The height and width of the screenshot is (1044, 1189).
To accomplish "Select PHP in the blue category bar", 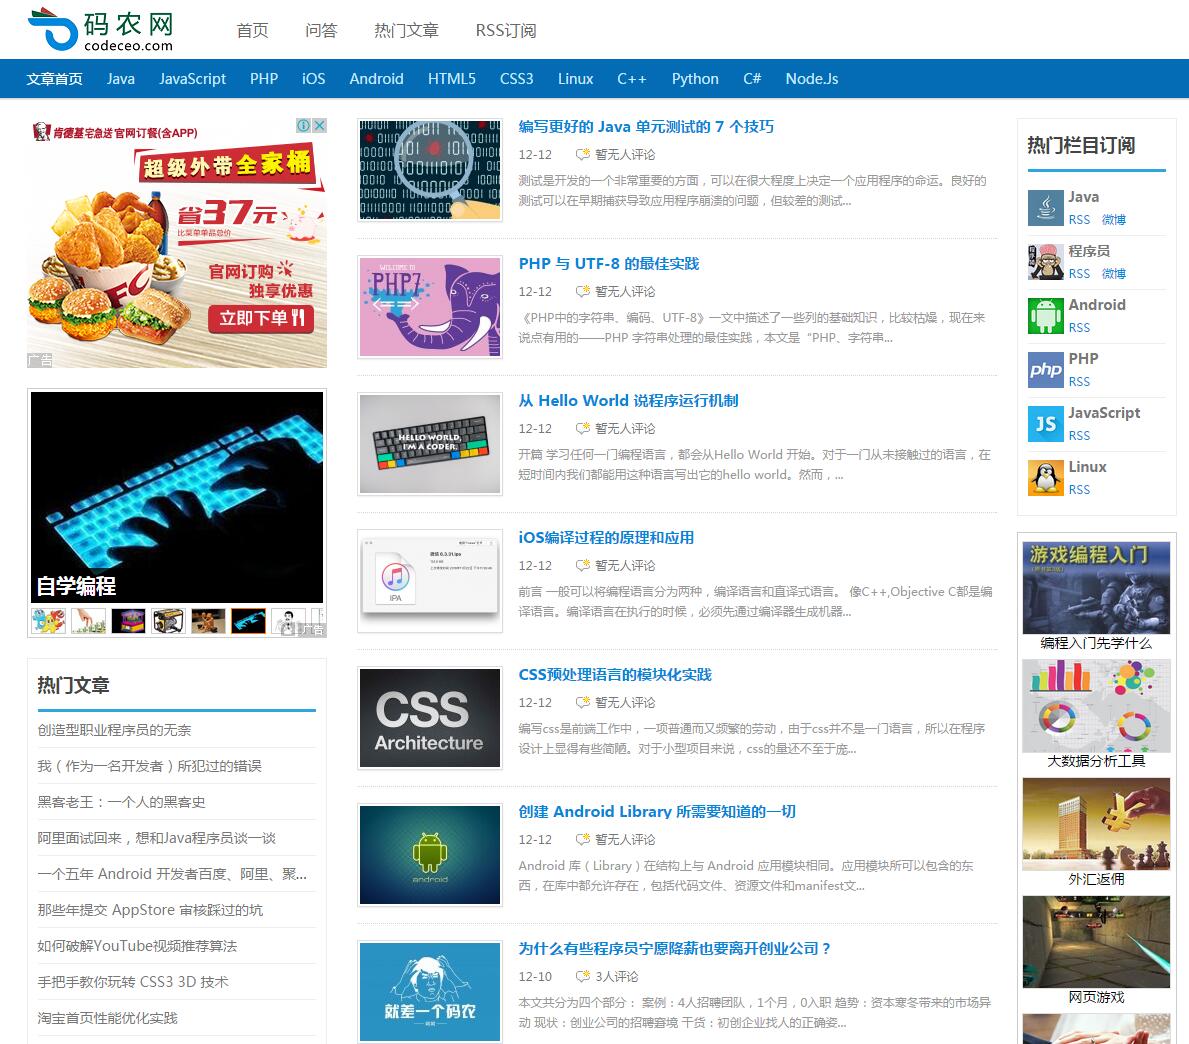I will [264, 79].
